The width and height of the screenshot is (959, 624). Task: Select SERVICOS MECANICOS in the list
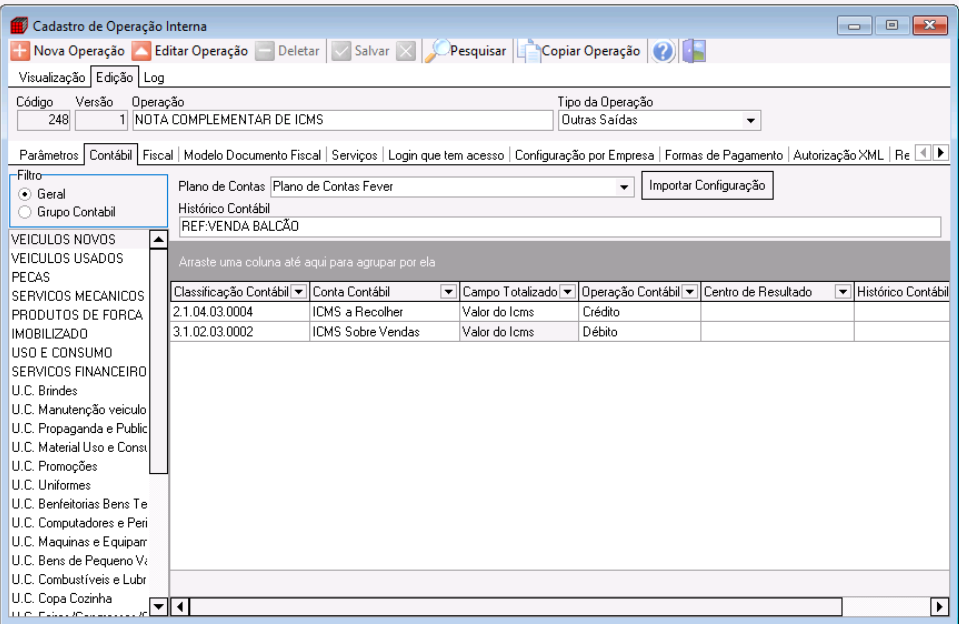79,297
